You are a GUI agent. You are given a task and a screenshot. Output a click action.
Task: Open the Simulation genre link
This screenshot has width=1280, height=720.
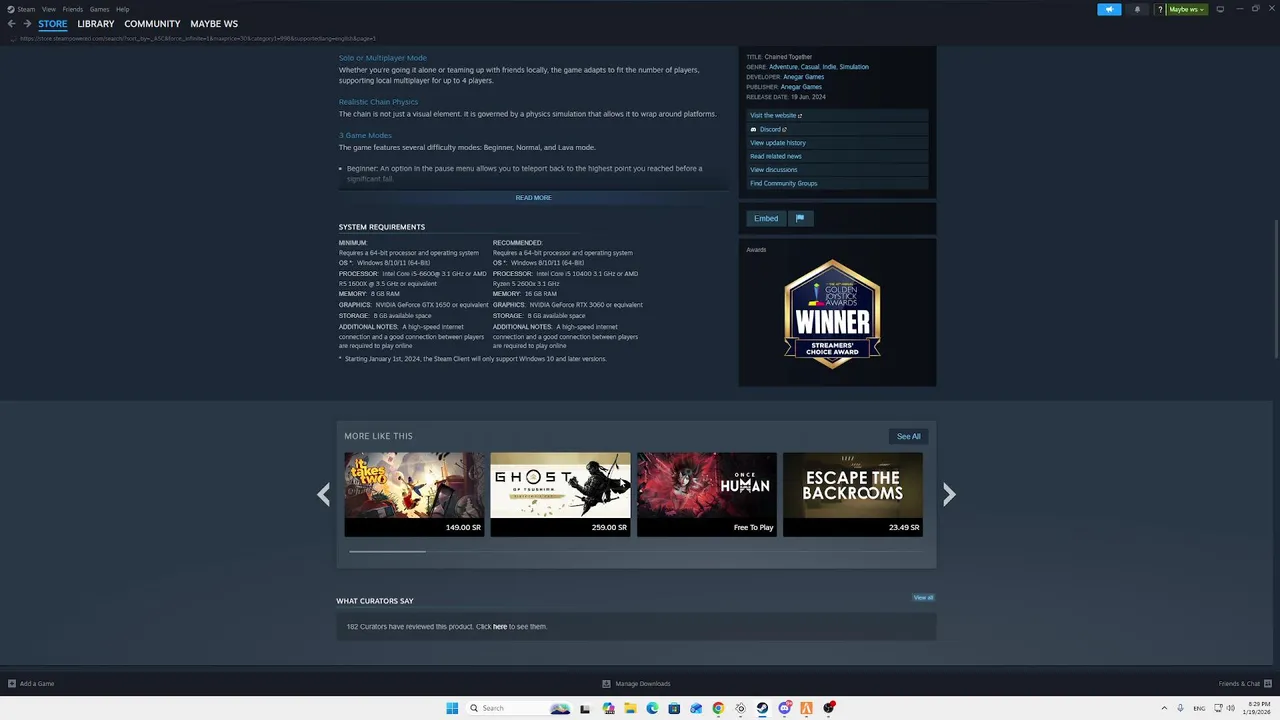[x=854, y=67]
